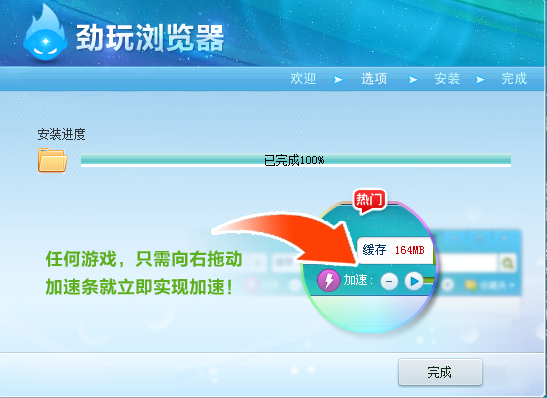Viewport: 547px width, 398px height.
Task: Select the 安装 step in wizard header
Action: [447, 78]
